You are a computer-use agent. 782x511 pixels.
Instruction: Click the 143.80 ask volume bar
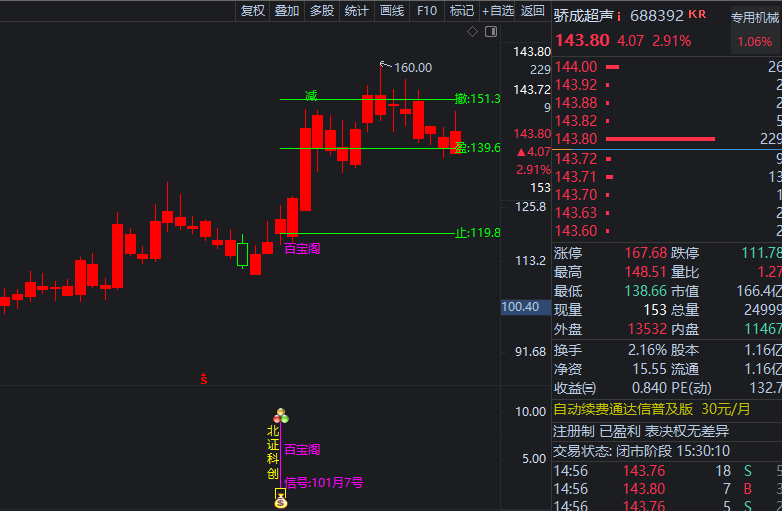tap(661, 139)
